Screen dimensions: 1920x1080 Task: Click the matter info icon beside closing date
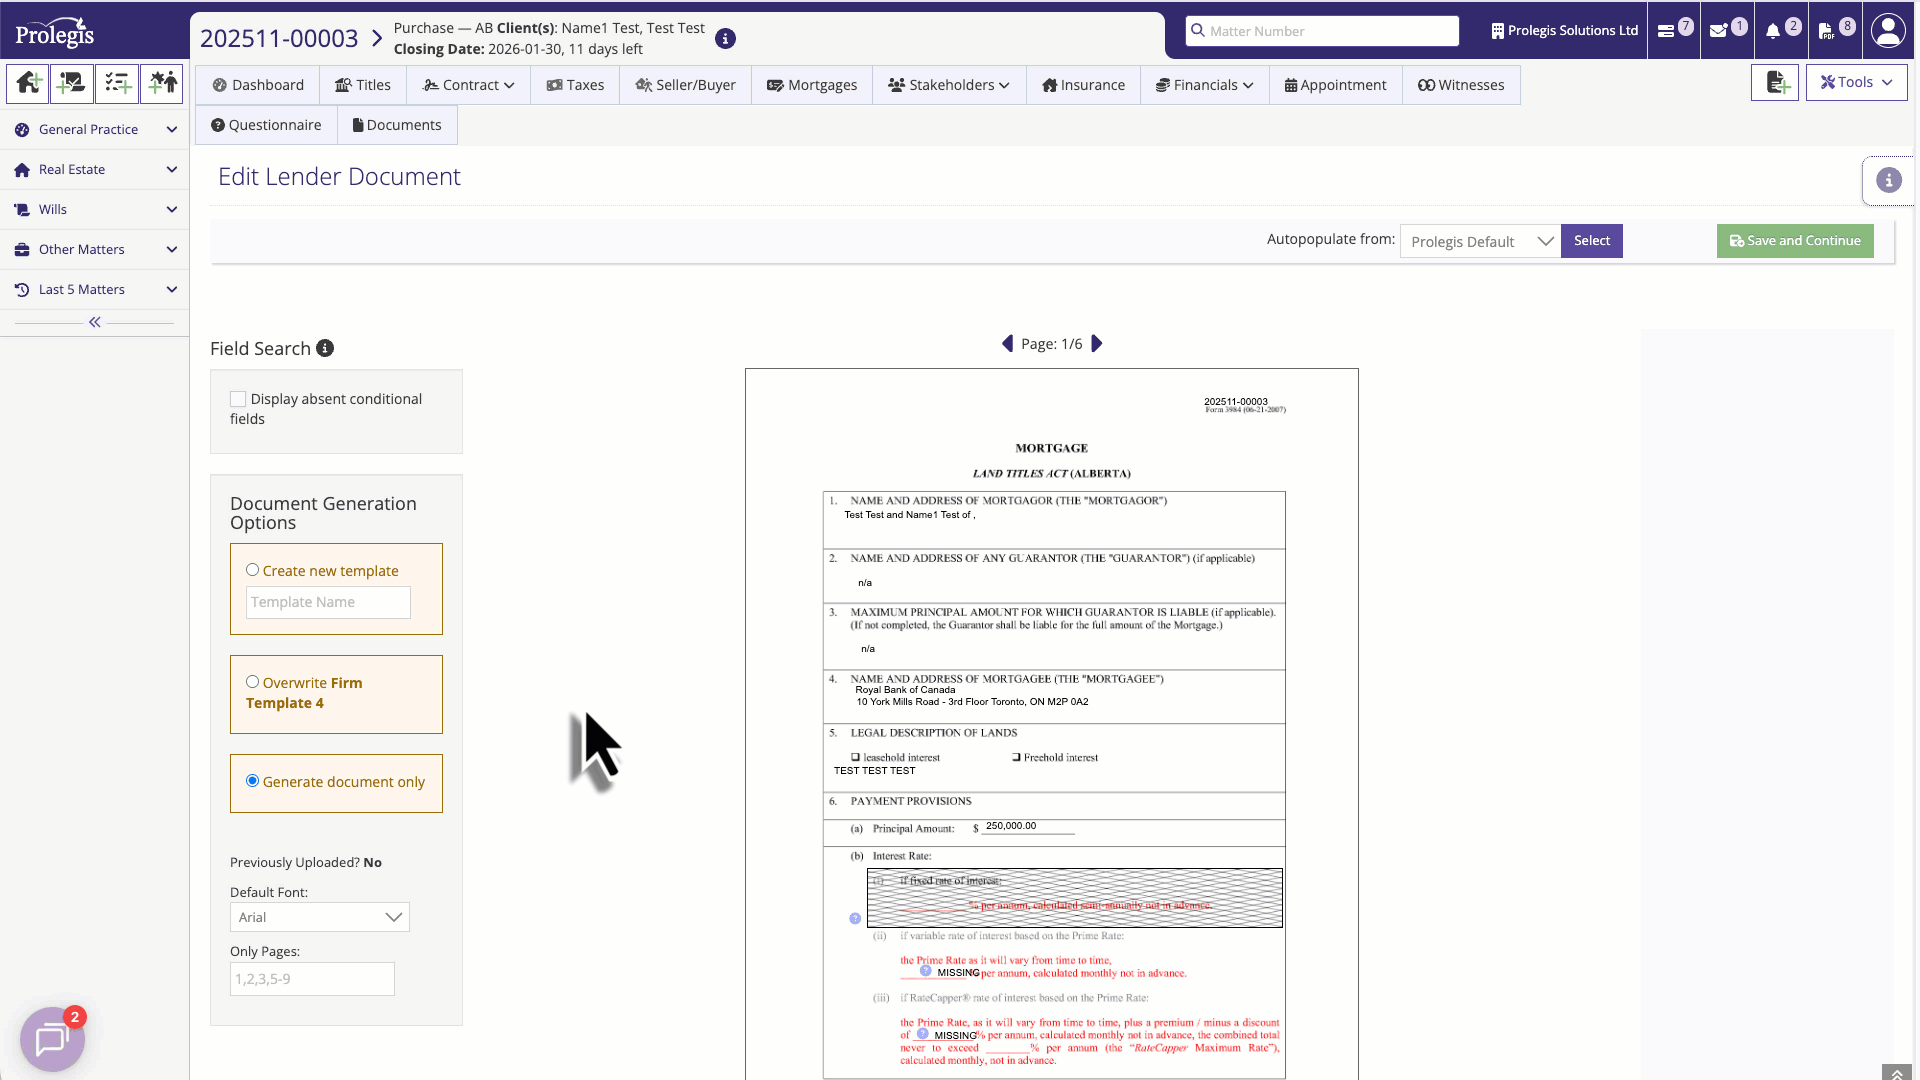(x=726, y=39)
